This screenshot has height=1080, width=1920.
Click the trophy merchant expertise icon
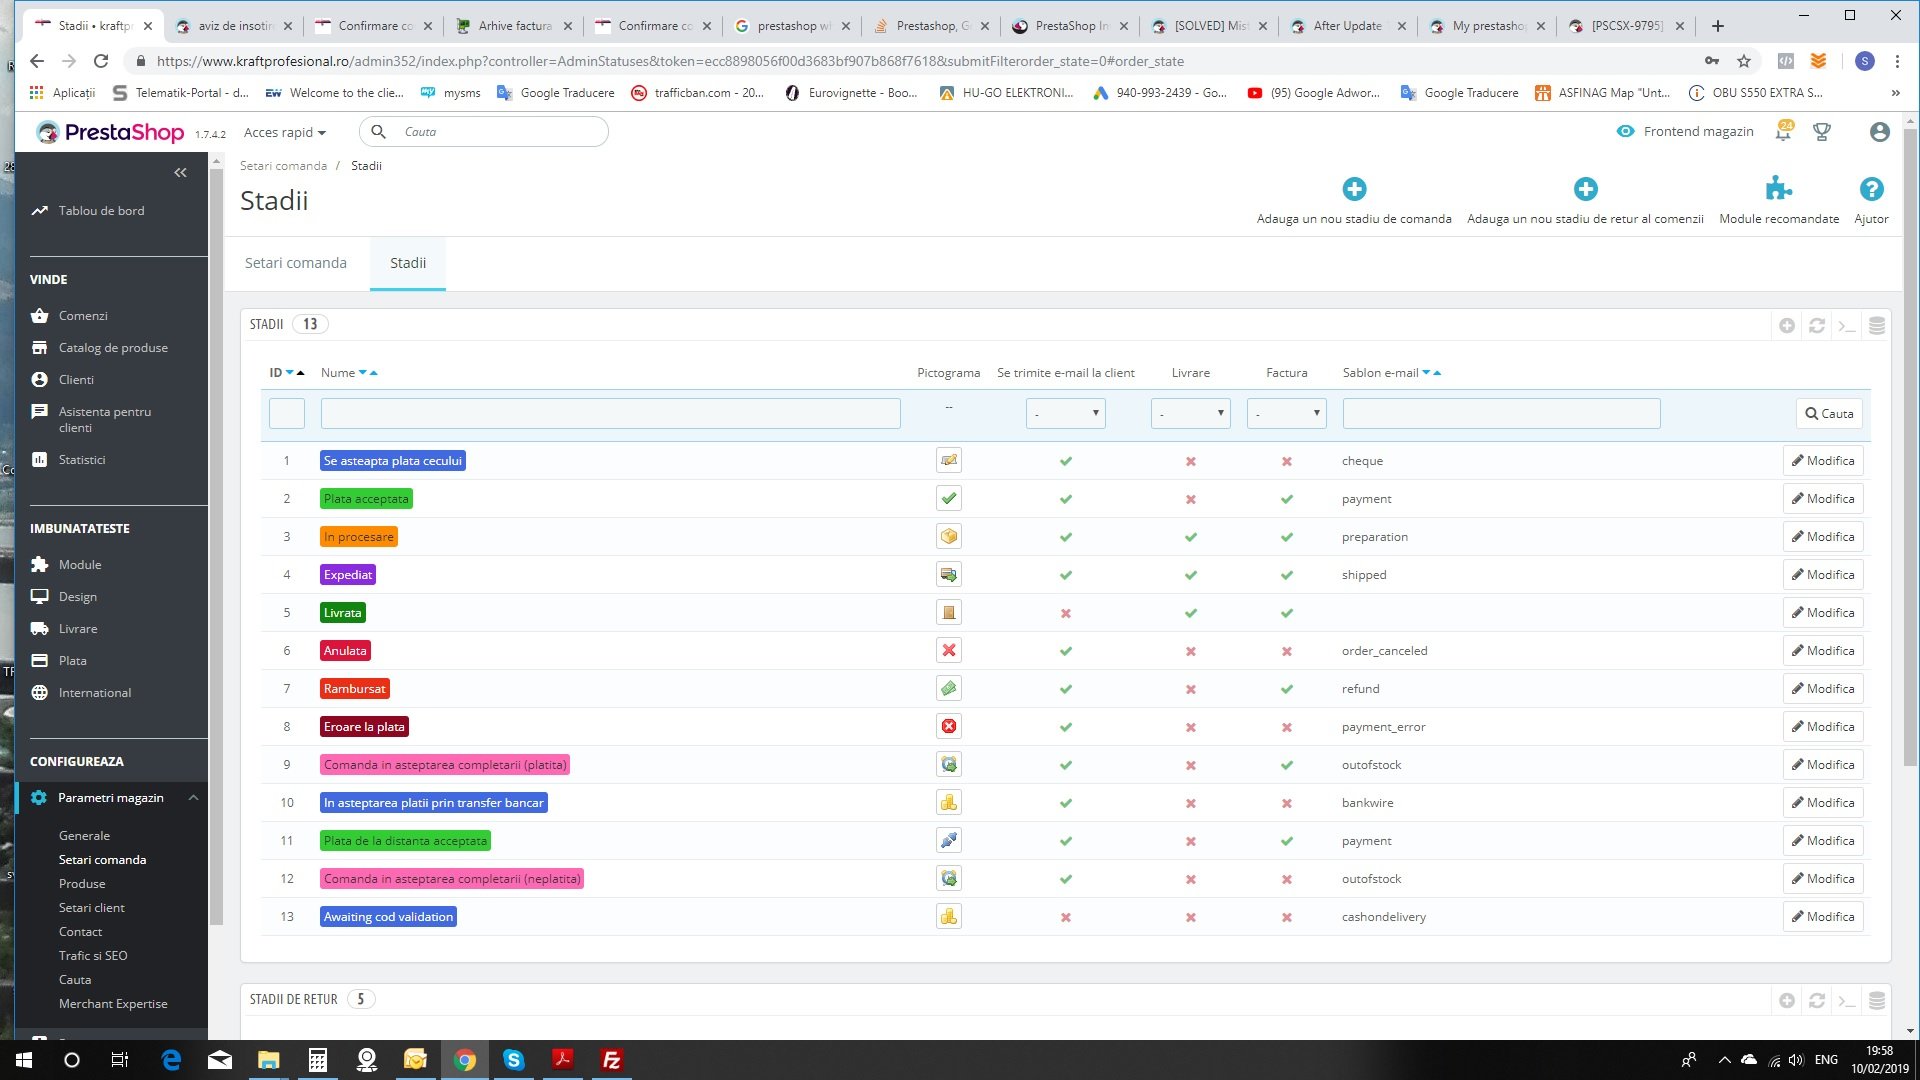(1821, 132)
